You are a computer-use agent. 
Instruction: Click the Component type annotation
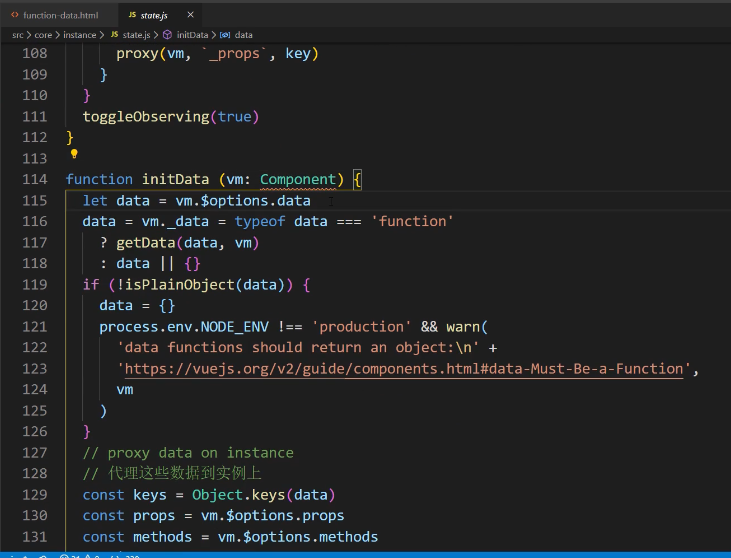(298, 179)
